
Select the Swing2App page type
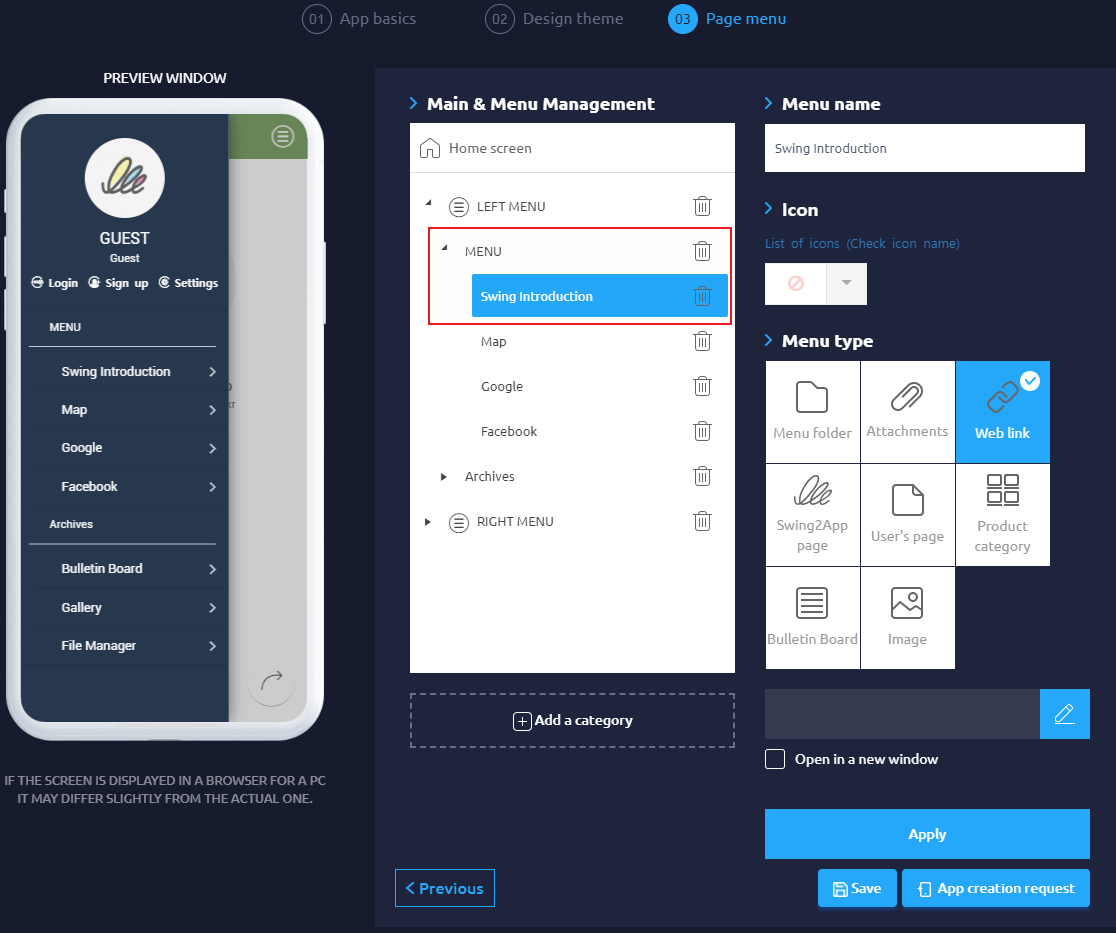[x=812, y=515]
